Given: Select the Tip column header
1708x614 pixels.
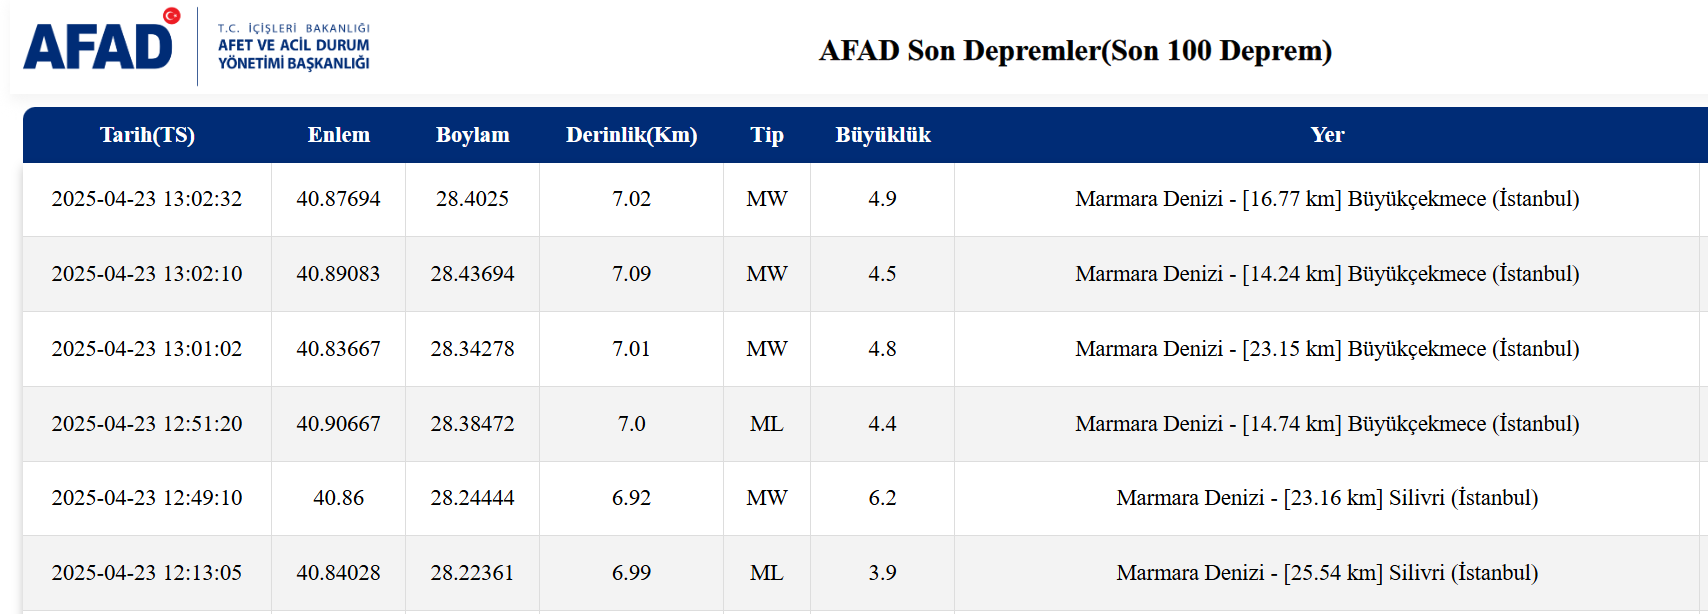Looking at the screenshot, I should click(767, 135).
